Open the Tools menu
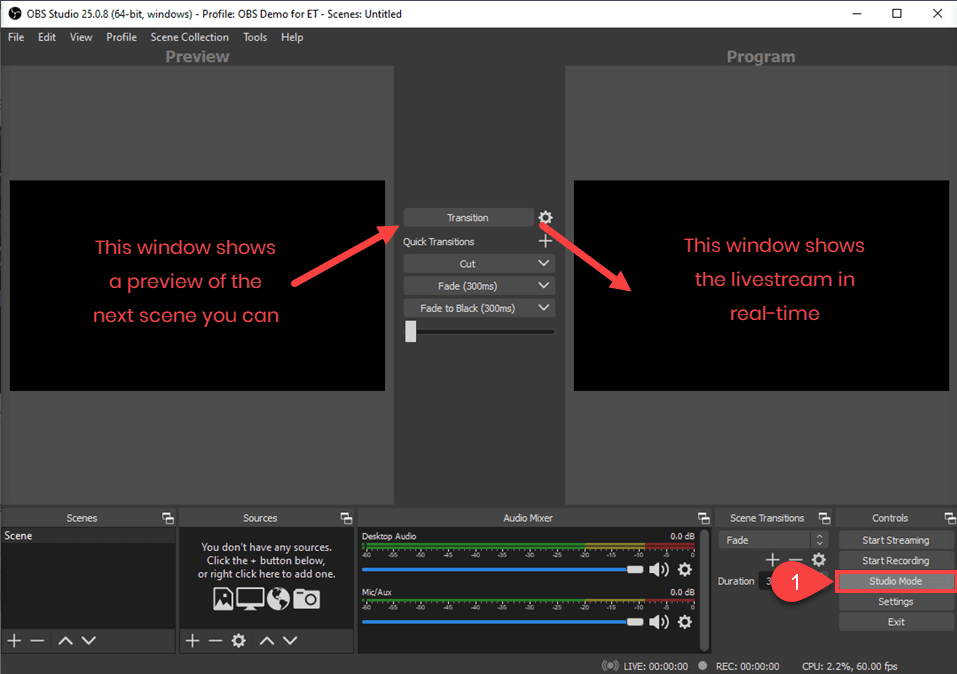Image resolution: width=957 pixels, height=674 pixels. pos(255,37)
